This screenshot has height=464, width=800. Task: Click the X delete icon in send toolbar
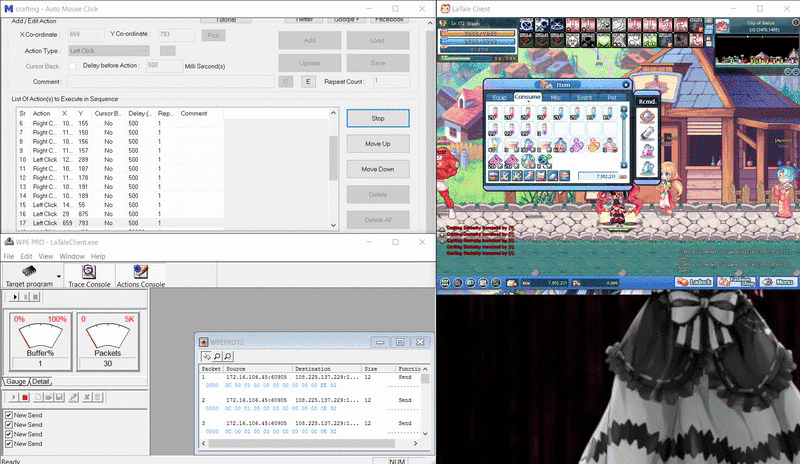pos(87,397)
